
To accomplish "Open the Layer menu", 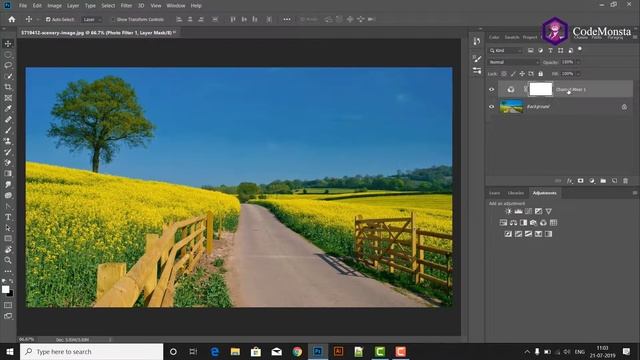I will tap(73, 6).
